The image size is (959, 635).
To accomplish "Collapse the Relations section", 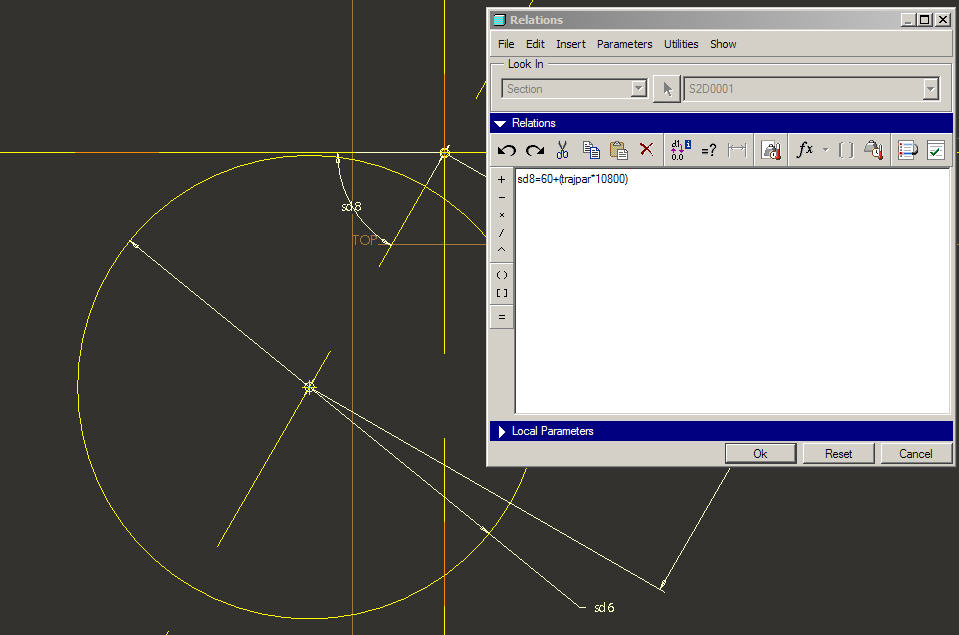I will 500,123.
